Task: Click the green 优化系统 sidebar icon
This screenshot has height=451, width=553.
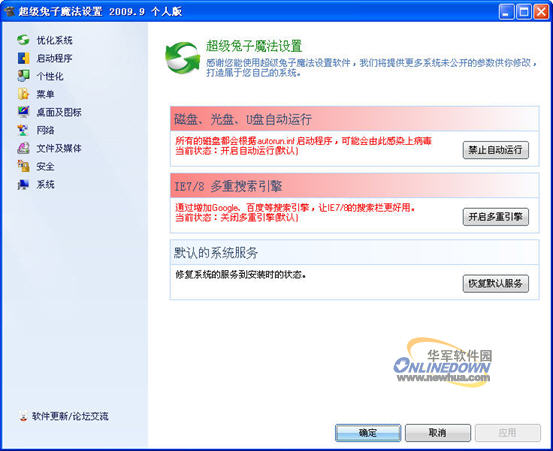Action: point(23,40)
